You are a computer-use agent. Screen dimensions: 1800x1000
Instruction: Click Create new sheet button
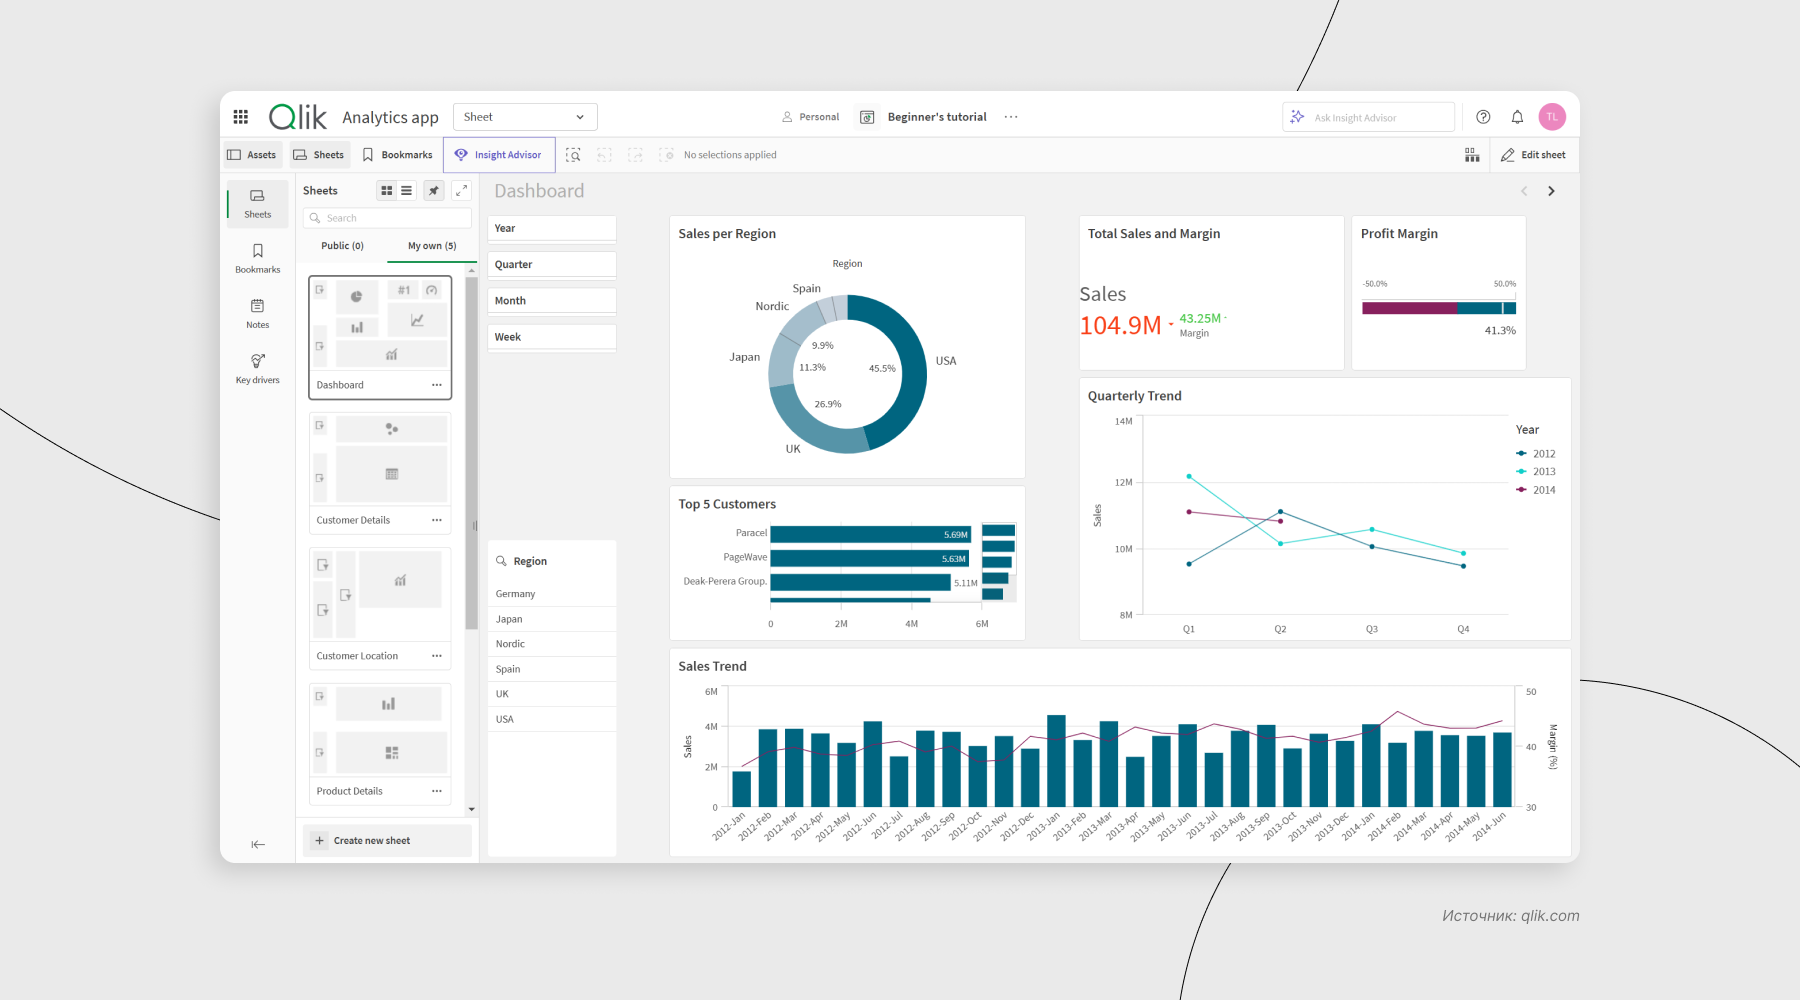point(387,841)
